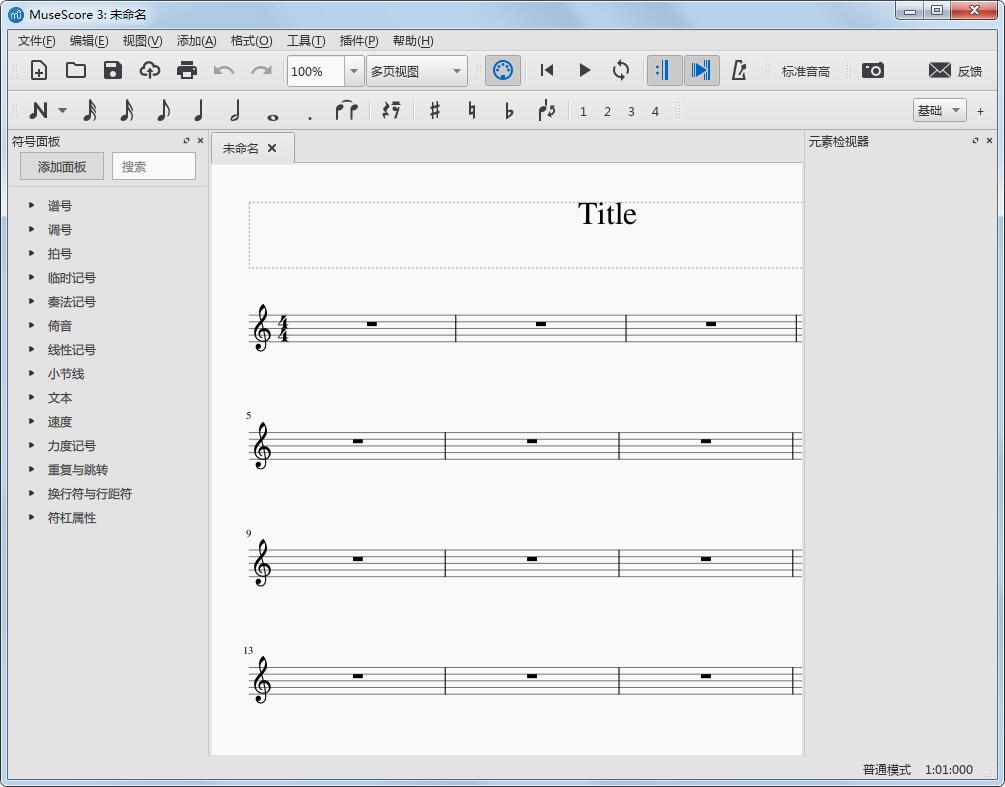Image resolution: width=1005 pixels, height=787 pixels.
Task: Toggle MIDI input on the toolbar
Action: 502,70
